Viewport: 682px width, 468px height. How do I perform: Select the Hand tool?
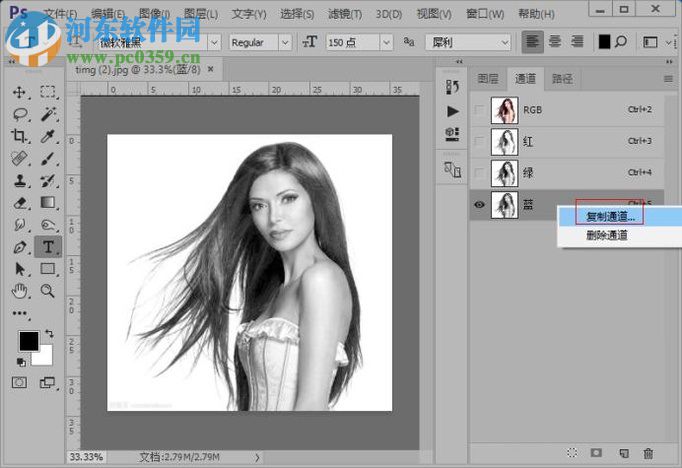19,291
